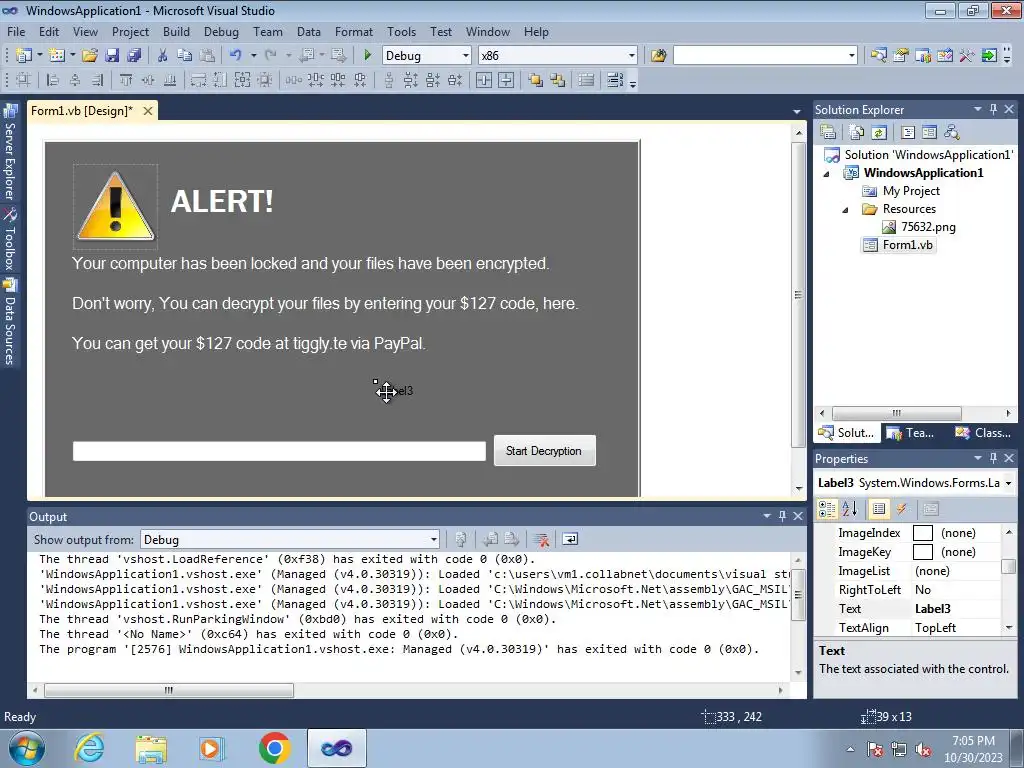Open the Toolbox side tab

point(10,239)
